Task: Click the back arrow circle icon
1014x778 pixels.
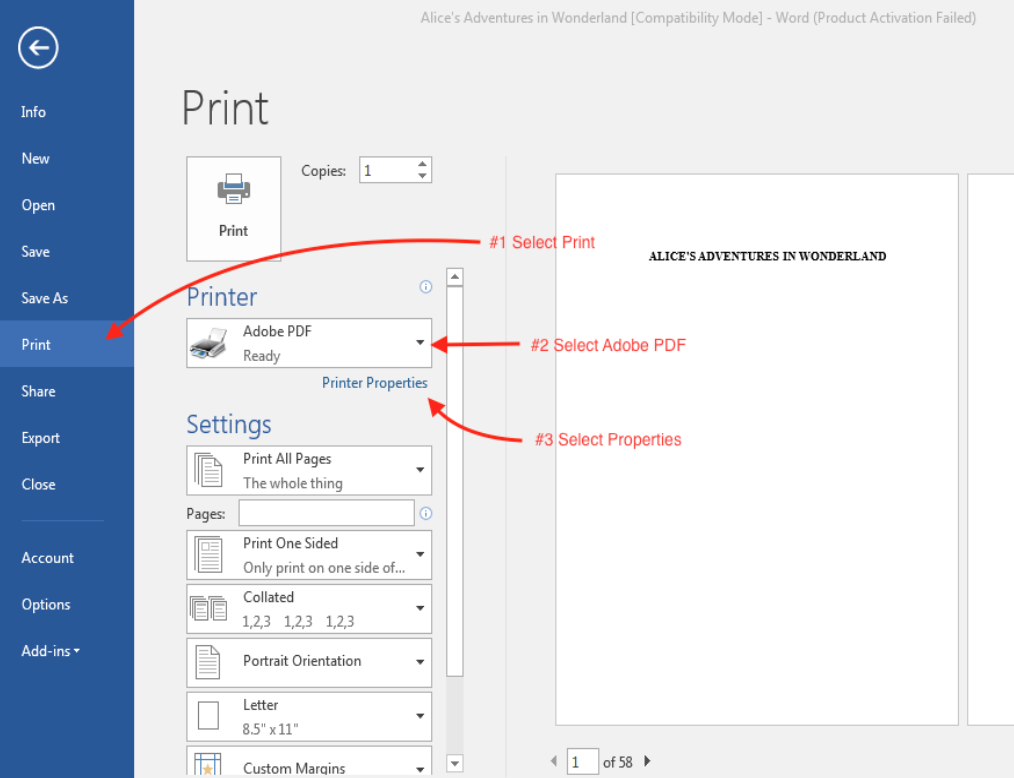Action: pyautogui.click(x=38, y=47)
